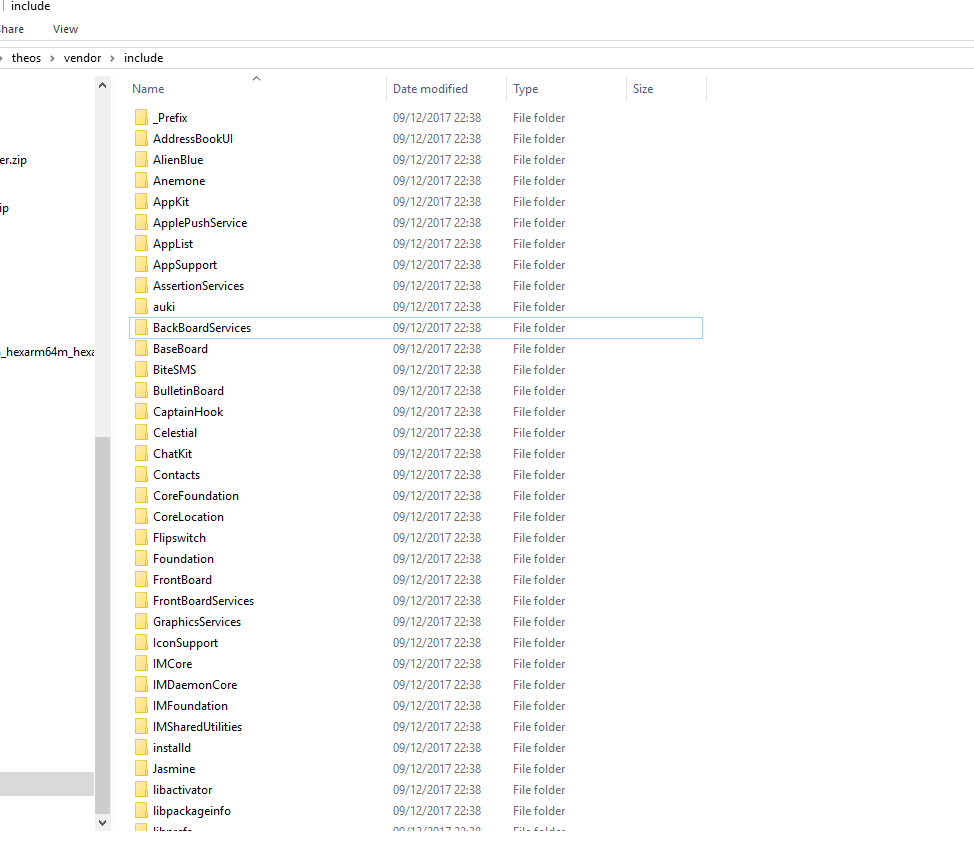Image resolution: width=974 pixels, height=853 pixels.
Task: Navigate to theos in breadcrumb
Action: 26,58
